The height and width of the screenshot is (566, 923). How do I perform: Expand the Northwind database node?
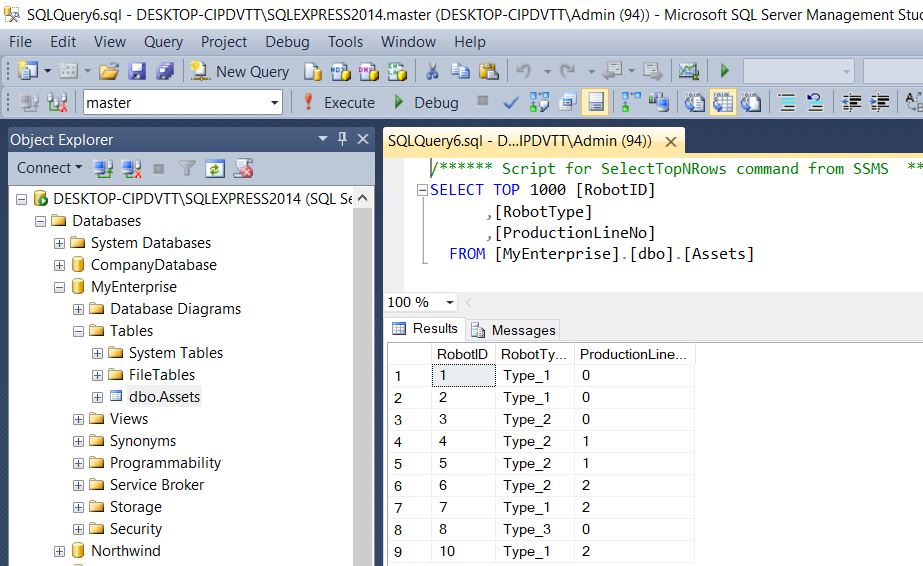tap(59, 551)
